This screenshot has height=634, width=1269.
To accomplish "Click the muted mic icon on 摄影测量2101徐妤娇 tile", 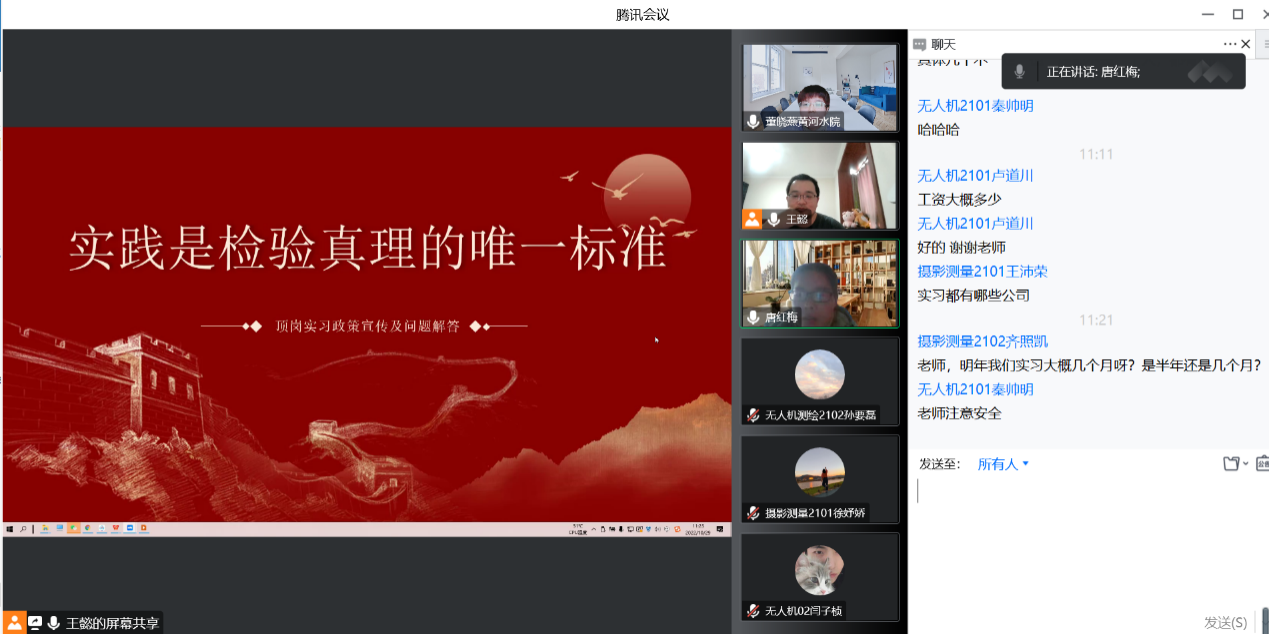I will (x=753, y=513).
